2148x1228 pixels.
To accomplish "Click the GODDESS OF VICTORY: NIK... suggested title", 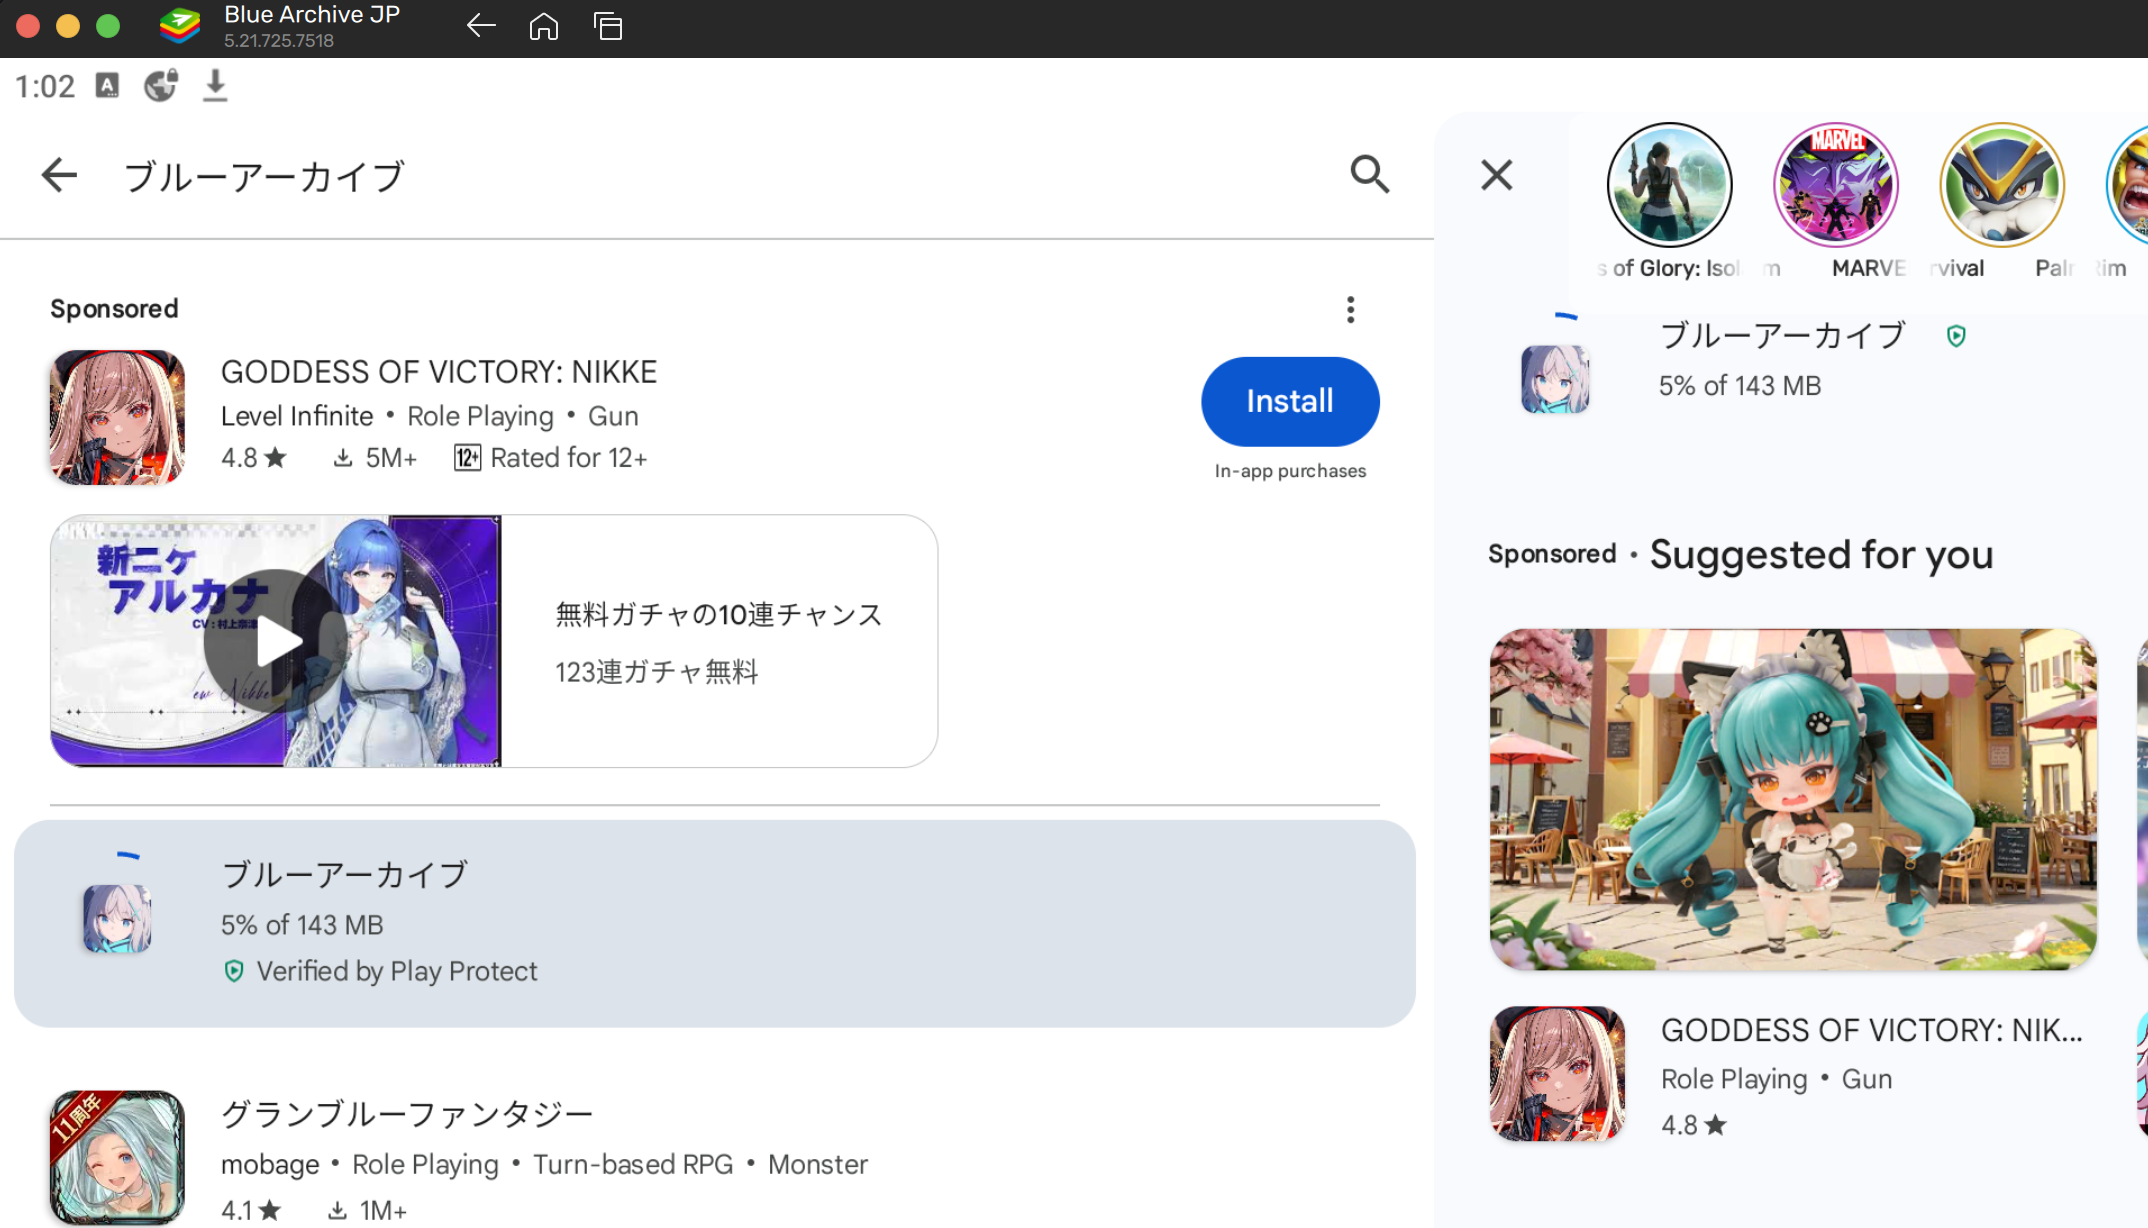I will pyautogui.click(x=1872, y=1030).
